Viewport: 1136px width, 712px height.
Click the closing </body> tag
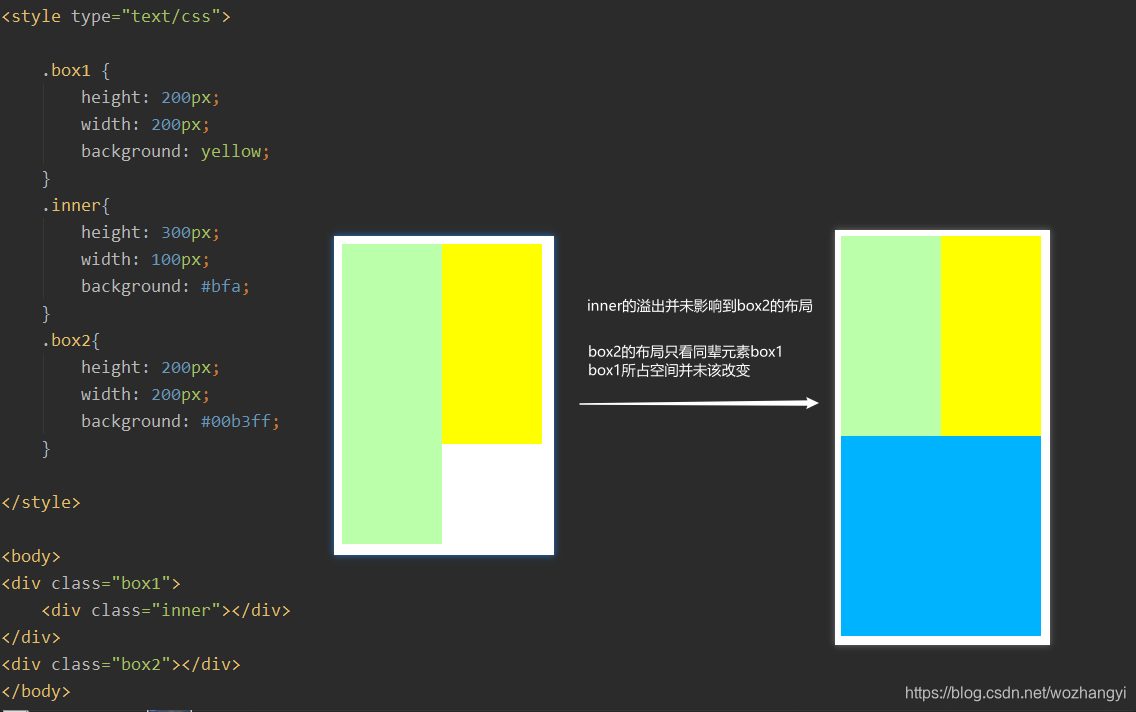(x=36, y=691)
